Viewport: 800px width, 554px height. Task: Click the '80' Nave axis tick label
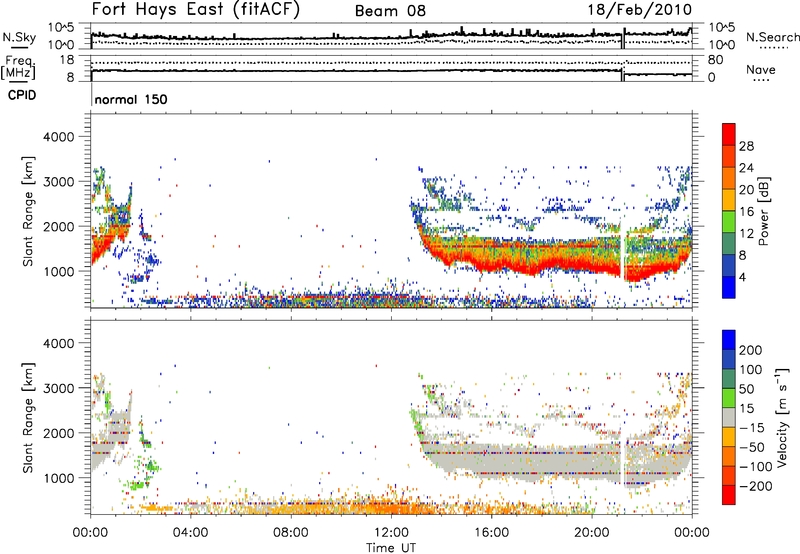715,60
